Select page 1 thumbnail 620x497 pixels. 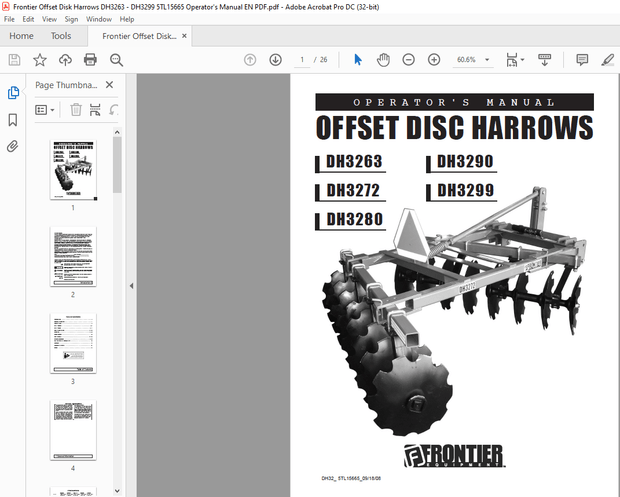pyautogui.click(x=73, y=170)
